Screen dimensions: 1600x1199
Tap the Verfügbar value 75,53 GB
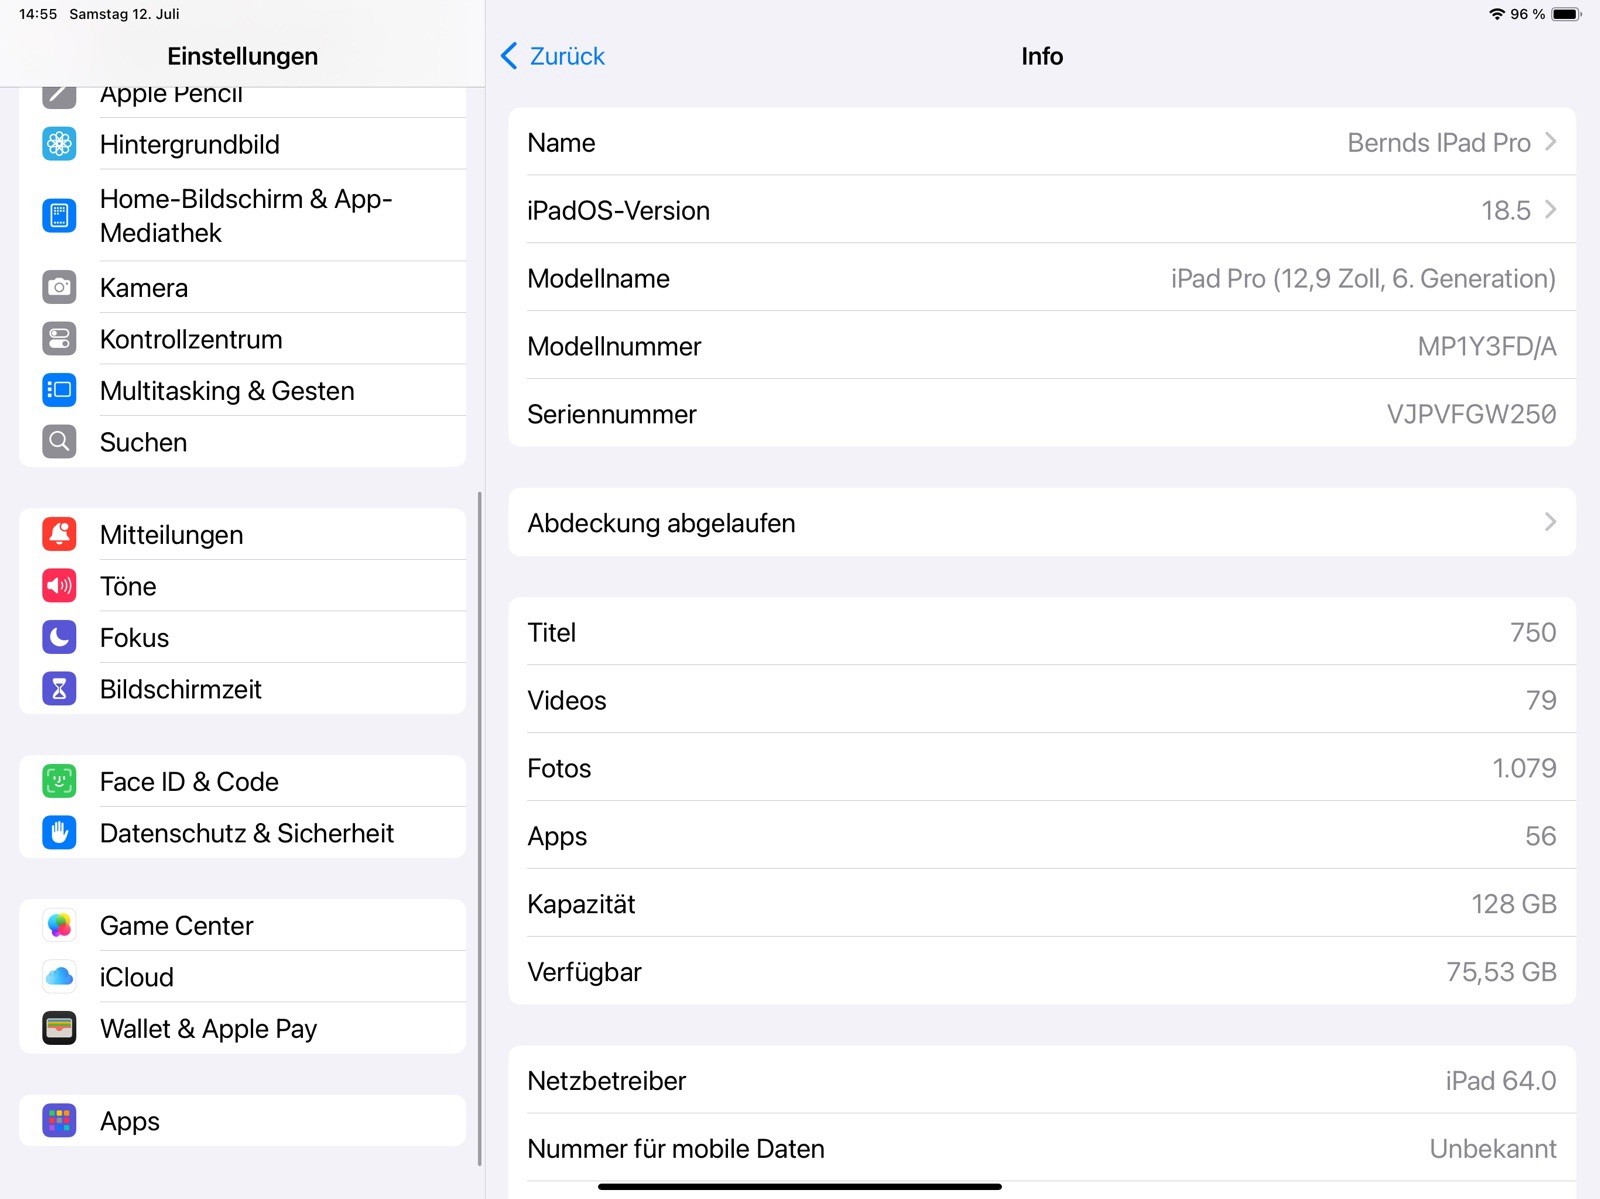tap(1501, 973)
